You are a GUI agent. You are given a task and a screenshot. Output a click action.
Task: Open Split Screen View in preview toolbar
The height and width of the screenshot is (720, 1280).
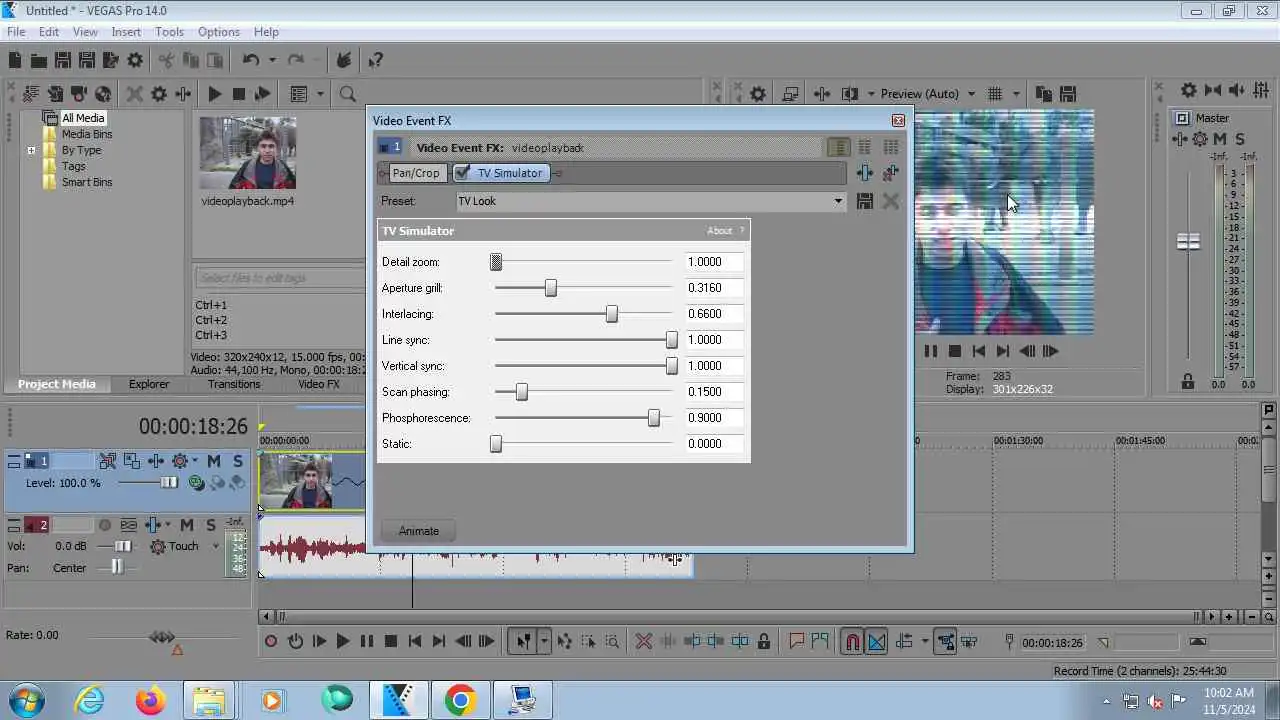click(850, 94)
